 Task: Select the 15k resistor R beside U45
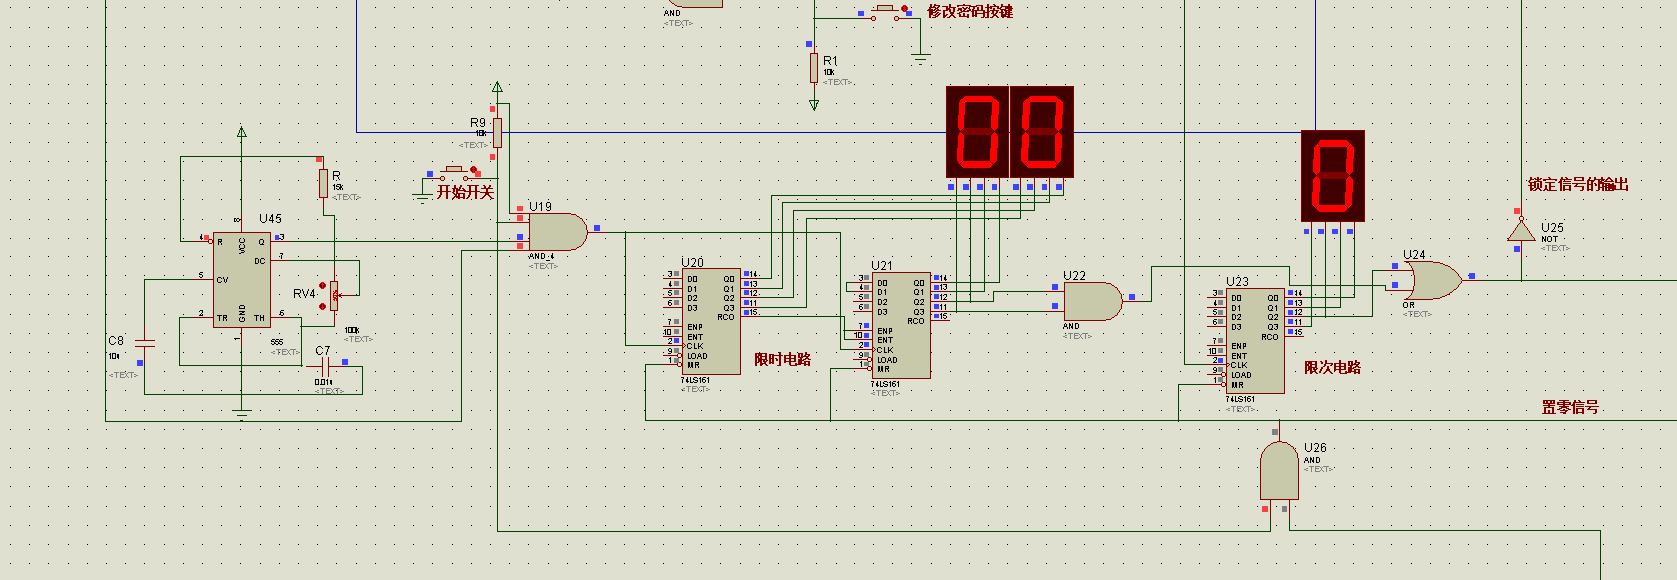[323, 184]
